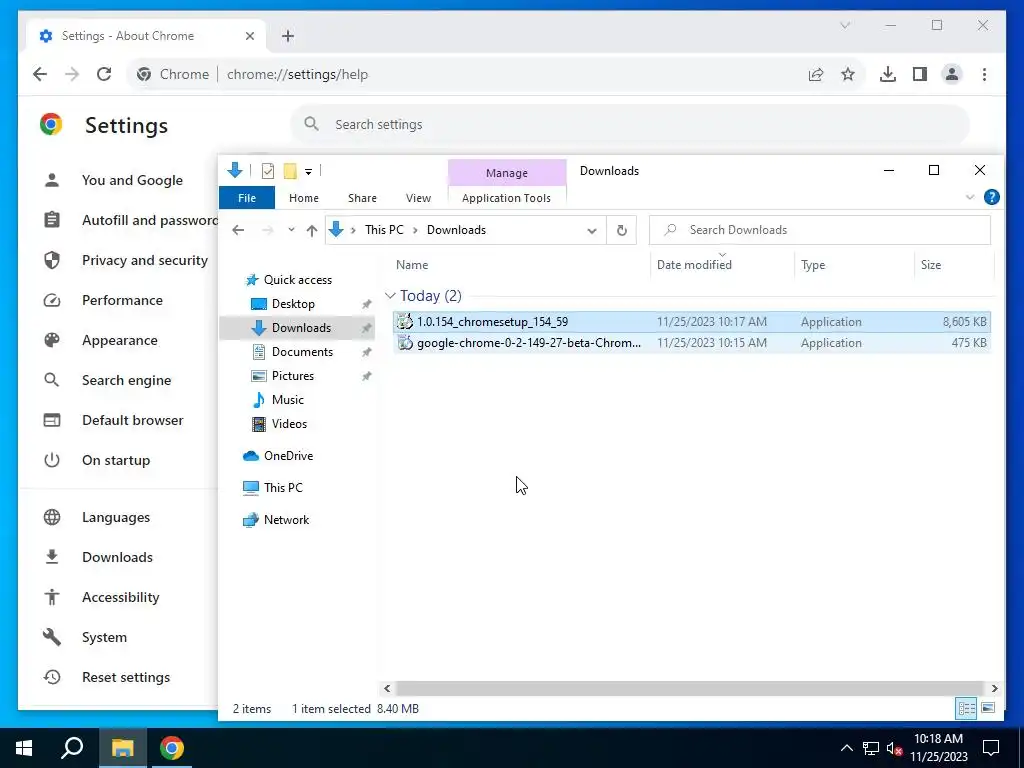Open a new Chrome tab

288,36
